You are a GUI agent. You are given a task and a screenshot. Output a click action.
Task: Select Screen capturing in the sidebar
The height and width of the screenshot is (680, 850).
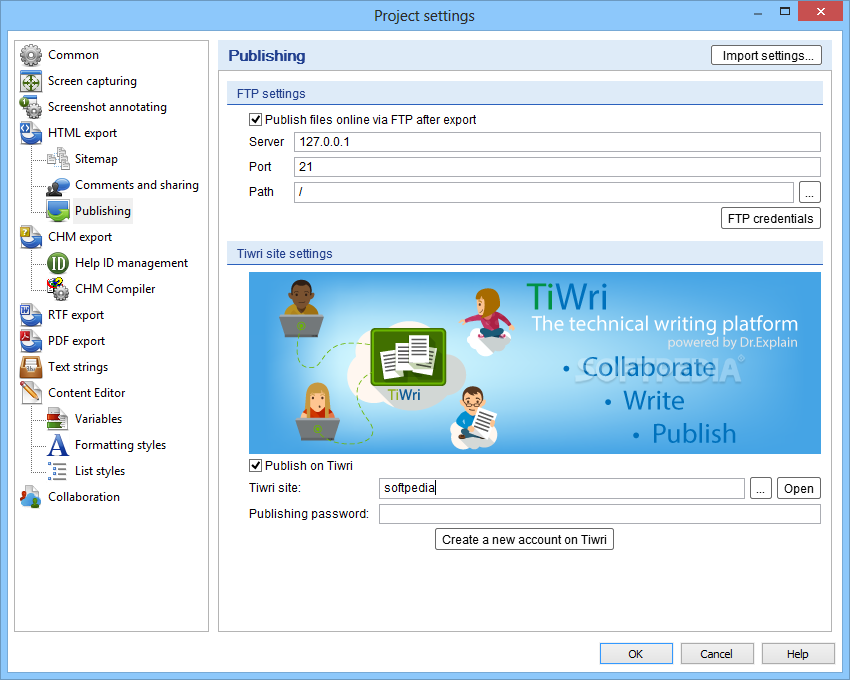click(92, 81)
